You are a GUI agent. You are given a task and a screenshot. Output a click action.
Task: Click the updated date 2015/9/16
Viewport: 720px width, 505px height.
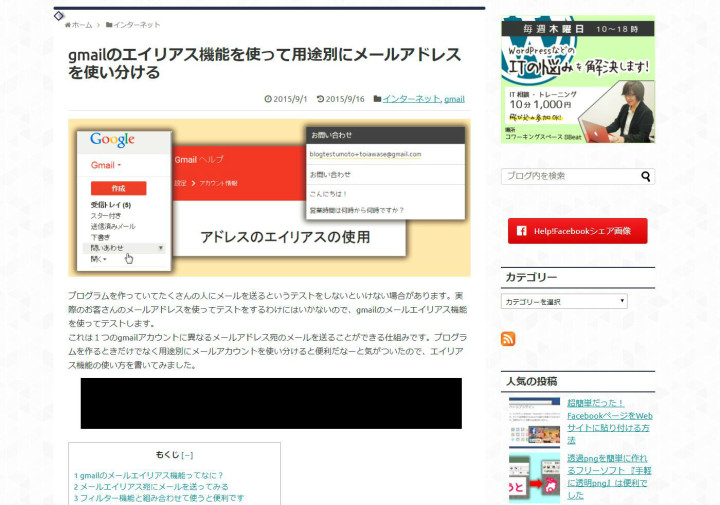point(345,99)
